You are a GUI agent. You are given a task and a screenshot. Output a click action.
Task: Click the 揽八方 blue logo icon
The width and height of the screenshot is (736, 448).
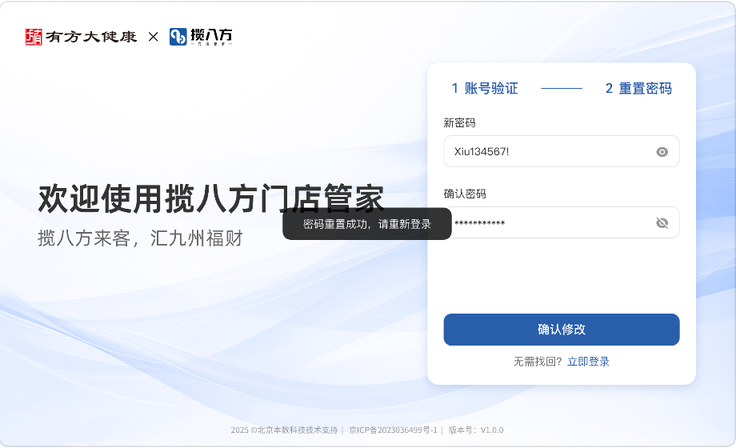[x=178, y=37]
